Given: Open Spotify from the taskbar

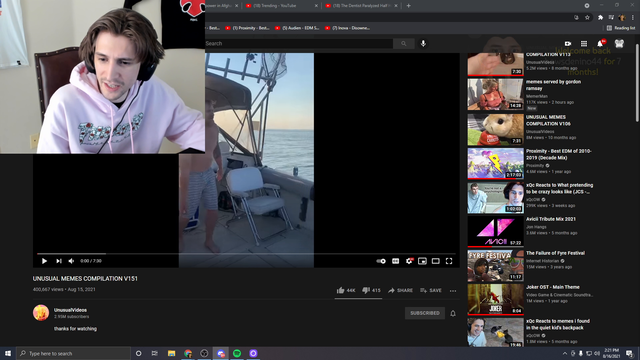Looking at the screenshot, I should click(237, 353).
